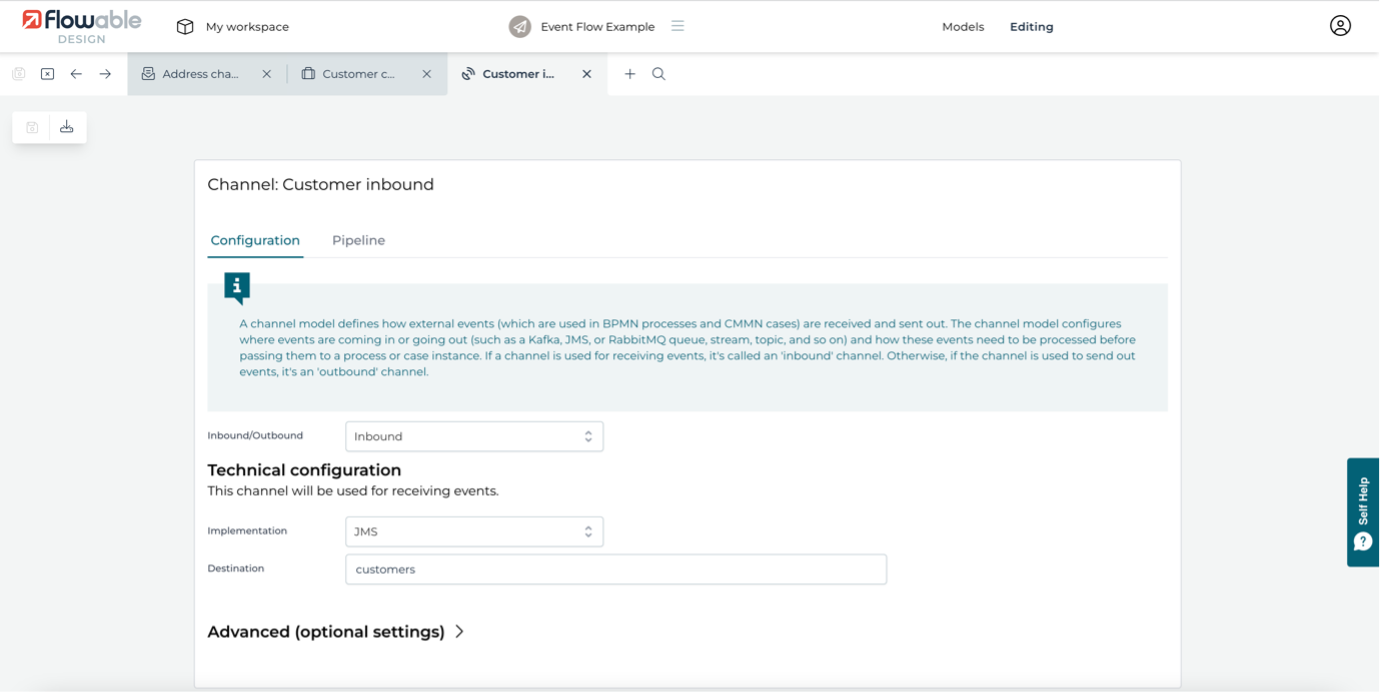This screenshot has height=696, width=1384.
Task: Select the Configuration tab
Action: click(255, 241)
